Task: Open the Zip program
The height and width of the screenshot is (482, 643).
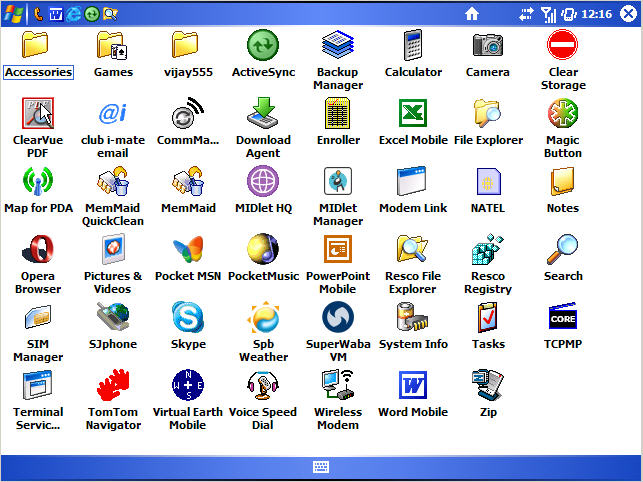Action: tap(488, 394)
